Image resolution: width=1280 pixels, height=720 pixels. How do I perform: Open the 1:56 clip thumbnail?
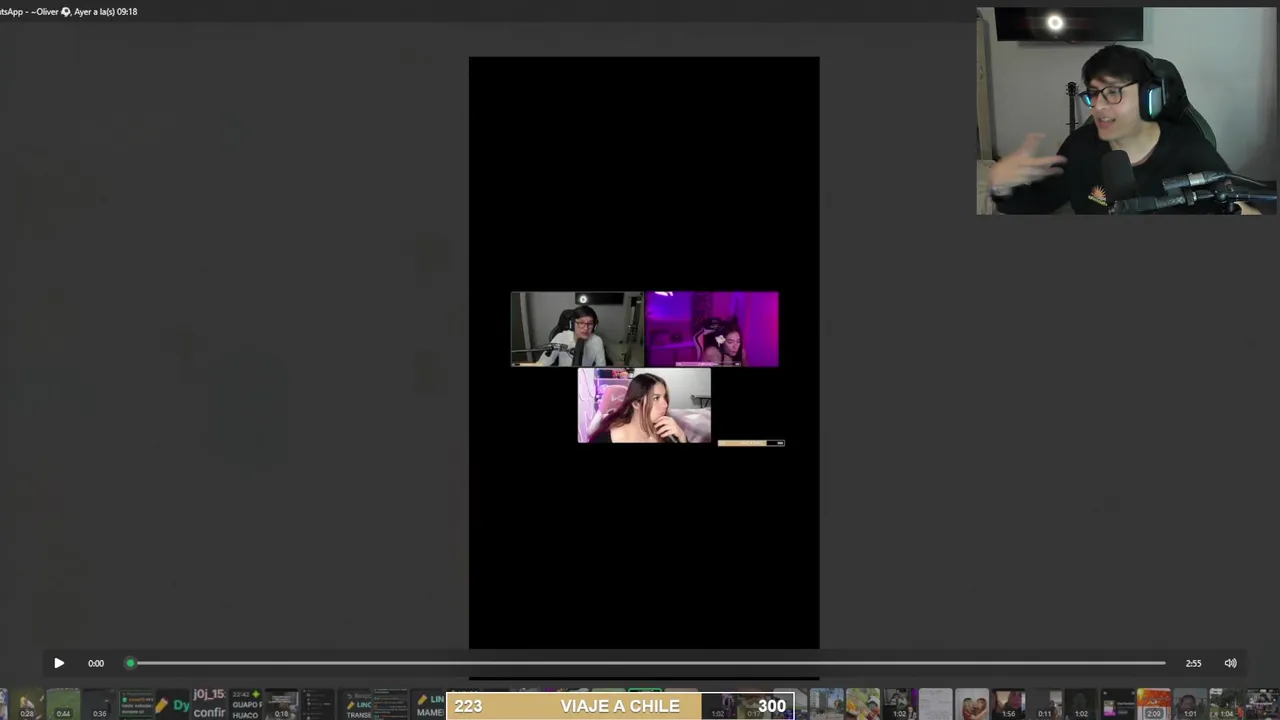point(1008,704)
